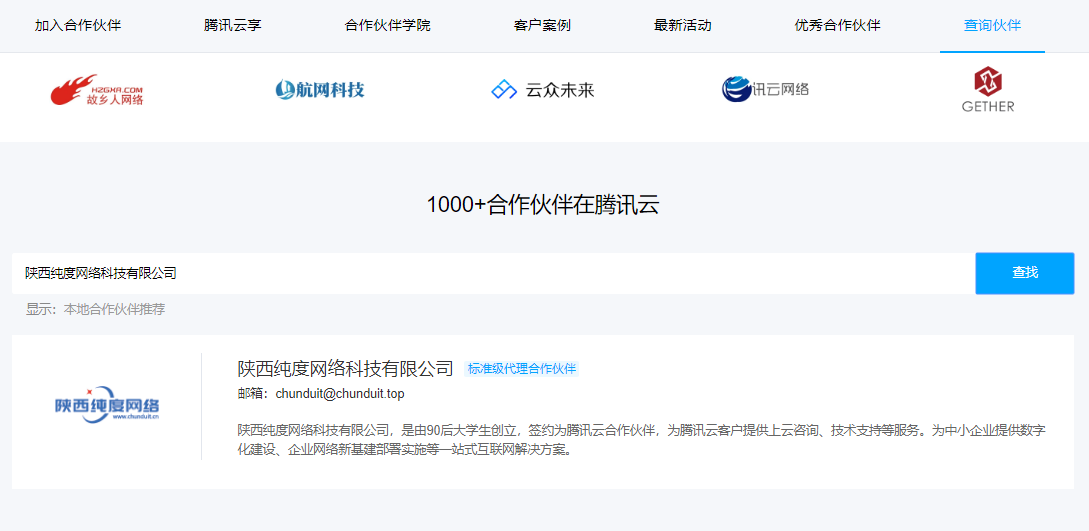Select the 查询伙伴 tab
This screenshot has height=531, width=1089.
992,26
